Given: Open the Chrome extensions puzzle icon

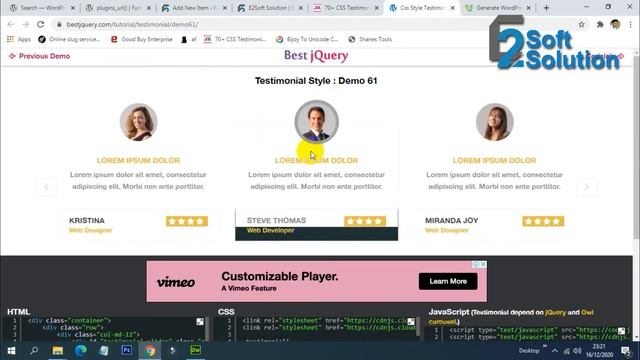Looking at the screenshot, I should pos(600,24).
